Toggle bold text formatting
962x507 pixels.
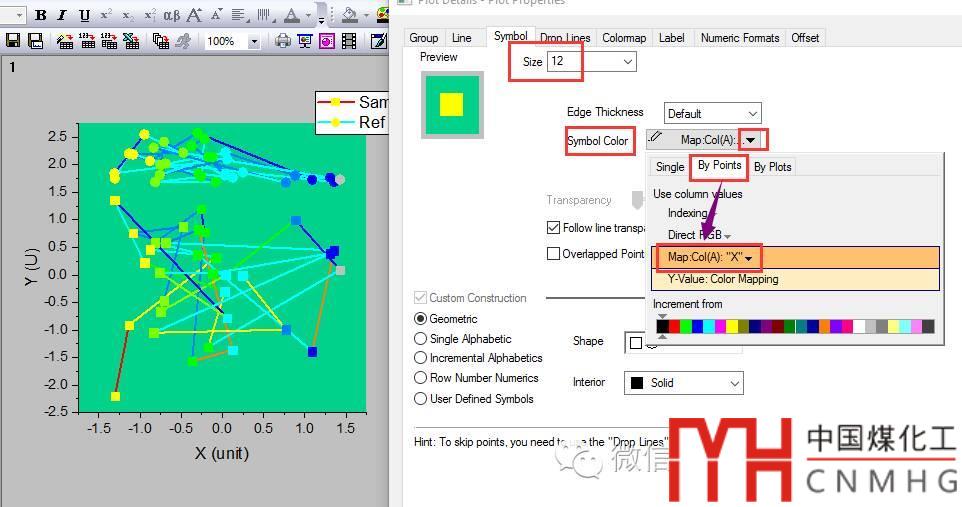pos(41,15)
